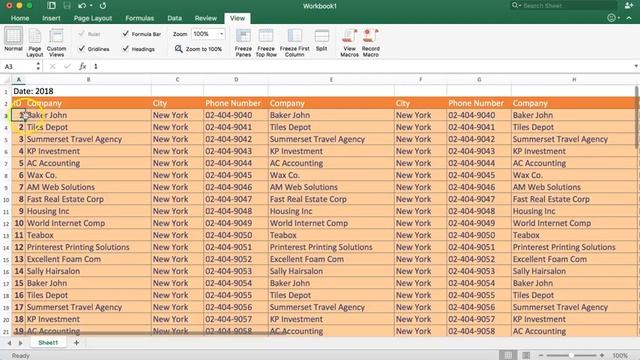Image resolution: width=640 pixels, height=360 pixels.
Task: Click '02-404-9052' in column G
Action: [471, 259]
